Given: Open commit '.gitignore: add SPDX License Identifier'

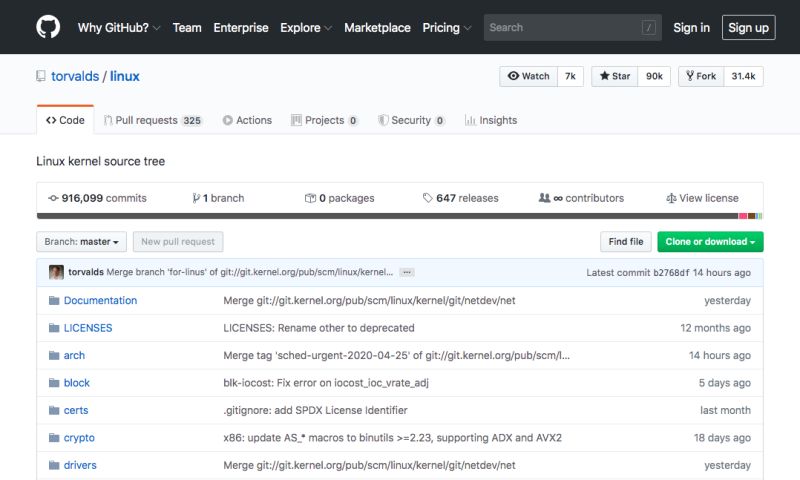Looking at the screenshot, I should [315, 410].
